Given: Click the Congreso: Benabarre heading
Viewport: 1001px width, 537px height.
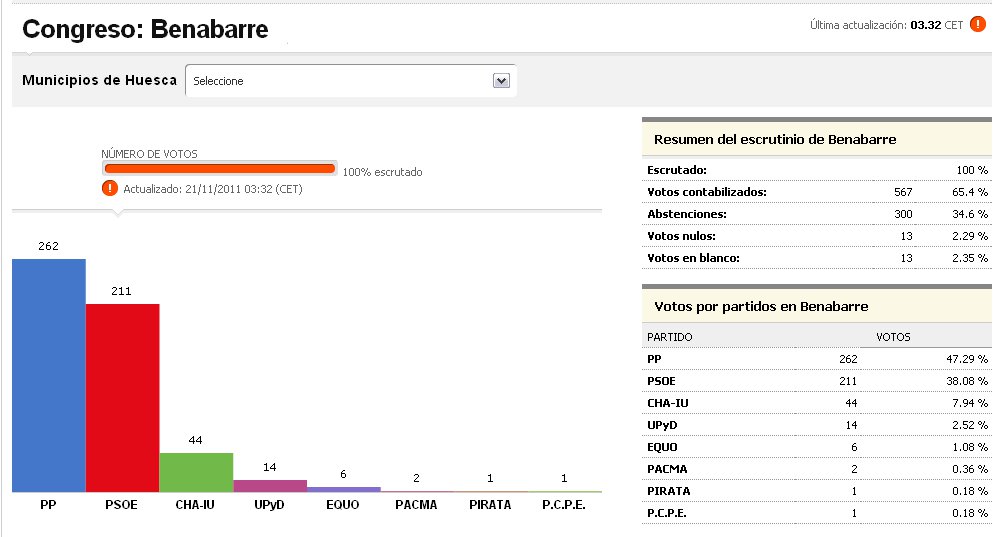Looking at the screenshot, I should pyautogui.click(x=145, y=29).
